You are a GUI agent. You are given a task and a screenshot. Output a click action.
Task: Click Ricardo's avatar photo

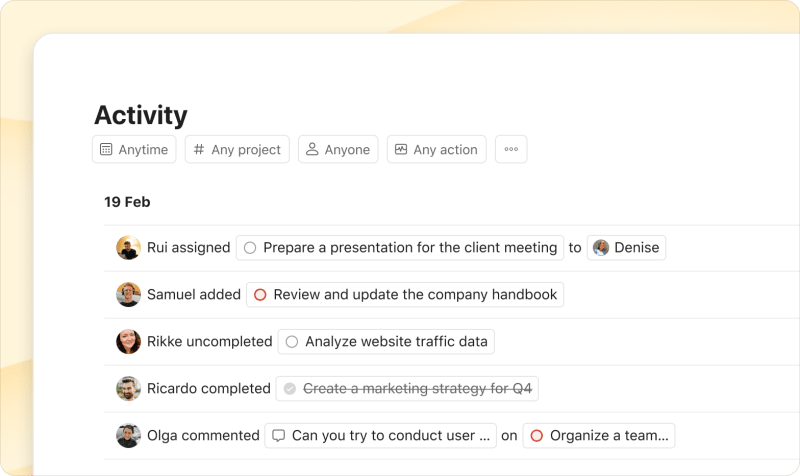pyautogui.click(x=129, y=388)
